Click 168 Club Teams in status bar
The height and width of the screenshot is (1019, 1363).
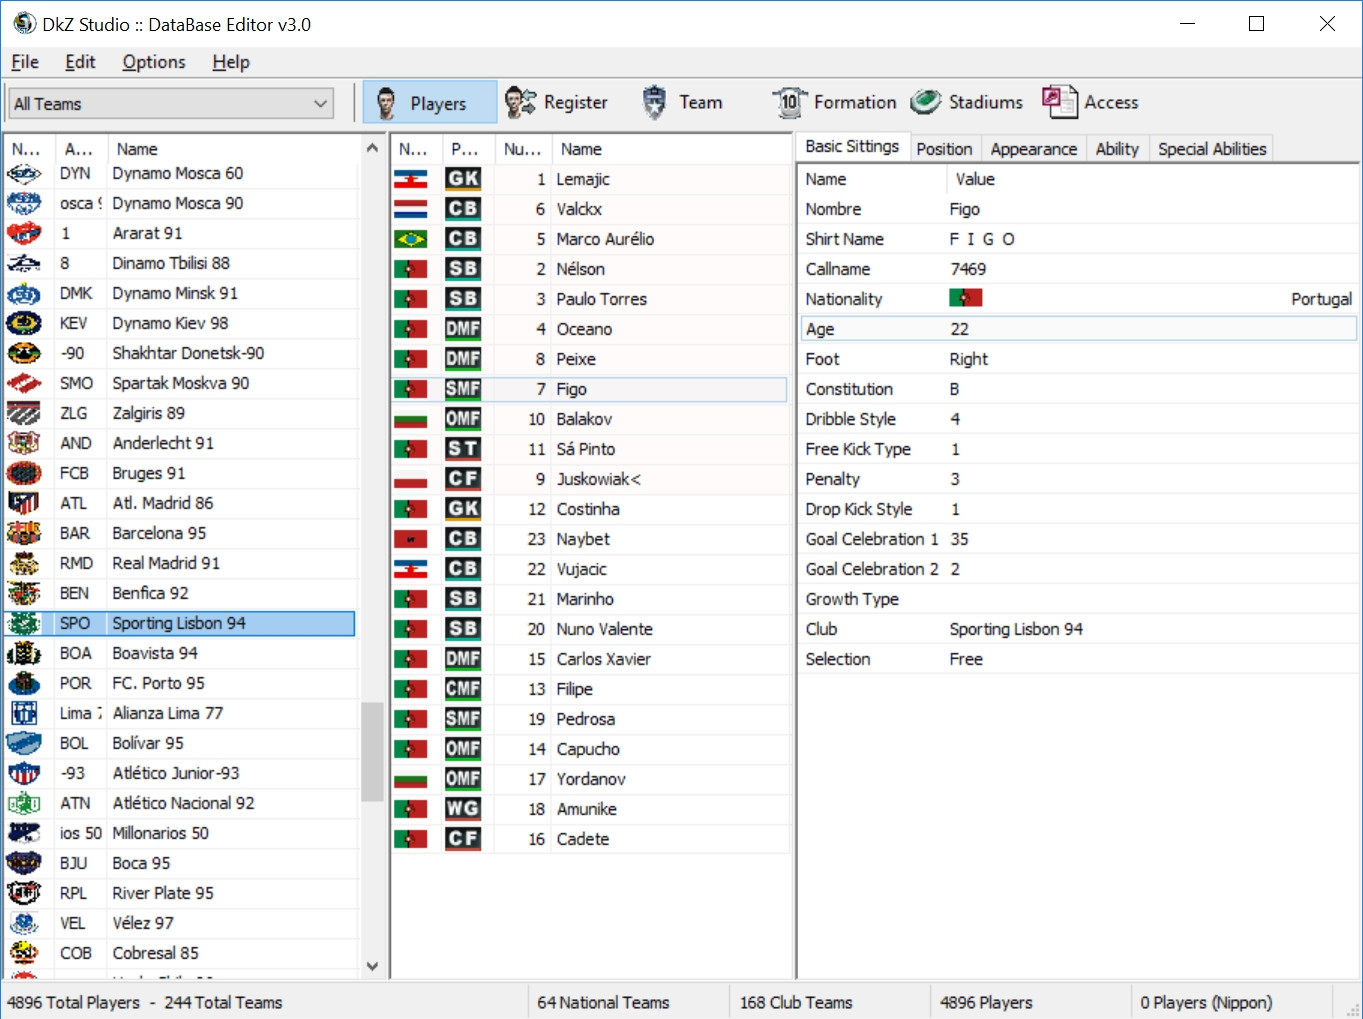[x=796, y=1002]
